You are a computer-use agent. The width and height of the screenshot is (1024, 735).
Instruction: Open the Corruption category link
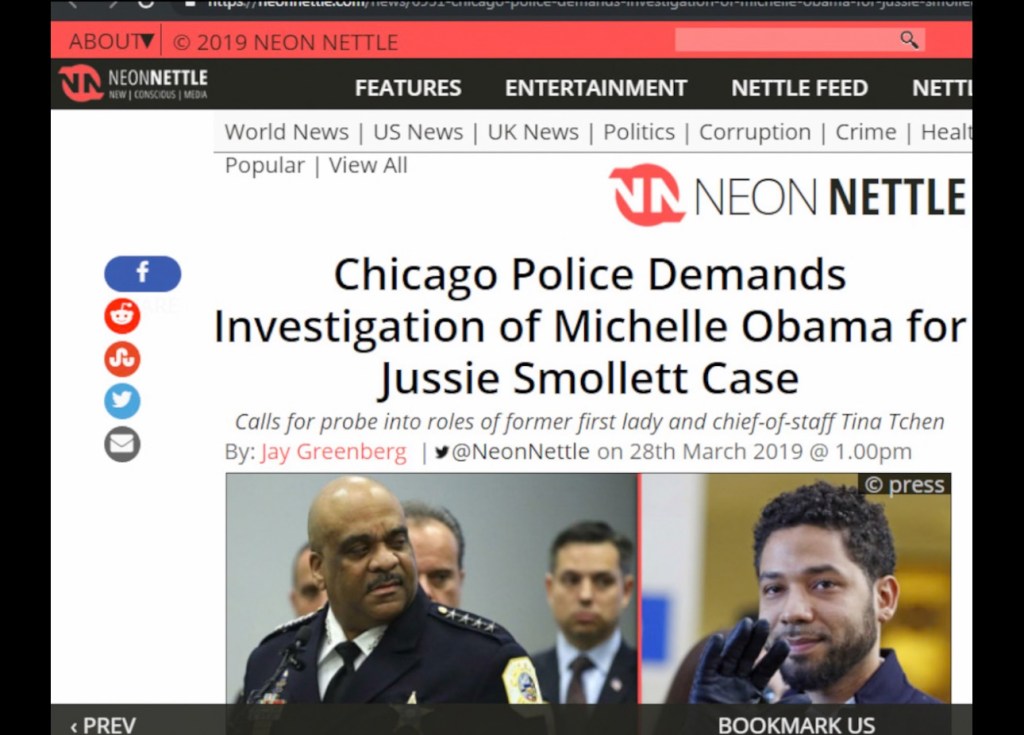(755, 132)
